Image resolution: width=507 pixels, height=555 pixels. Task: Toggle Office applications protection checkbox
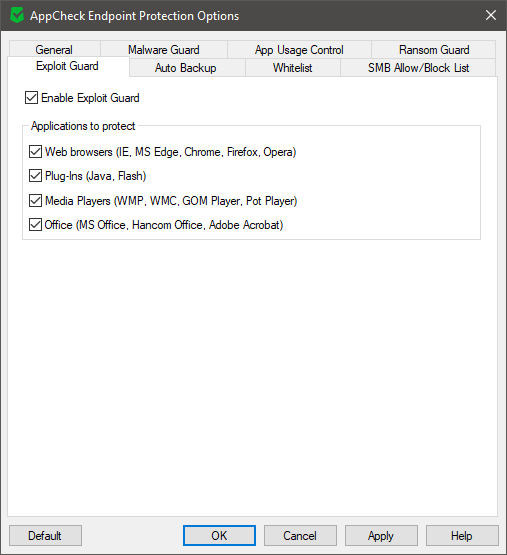tap(35, 225)
